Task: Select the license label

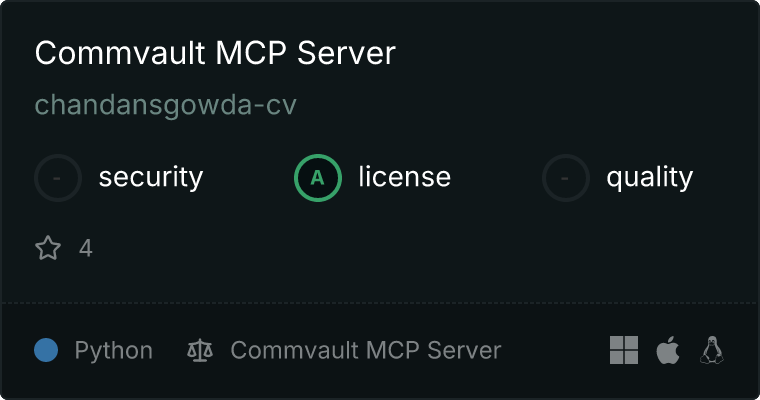Action: (x=405, y=177)
